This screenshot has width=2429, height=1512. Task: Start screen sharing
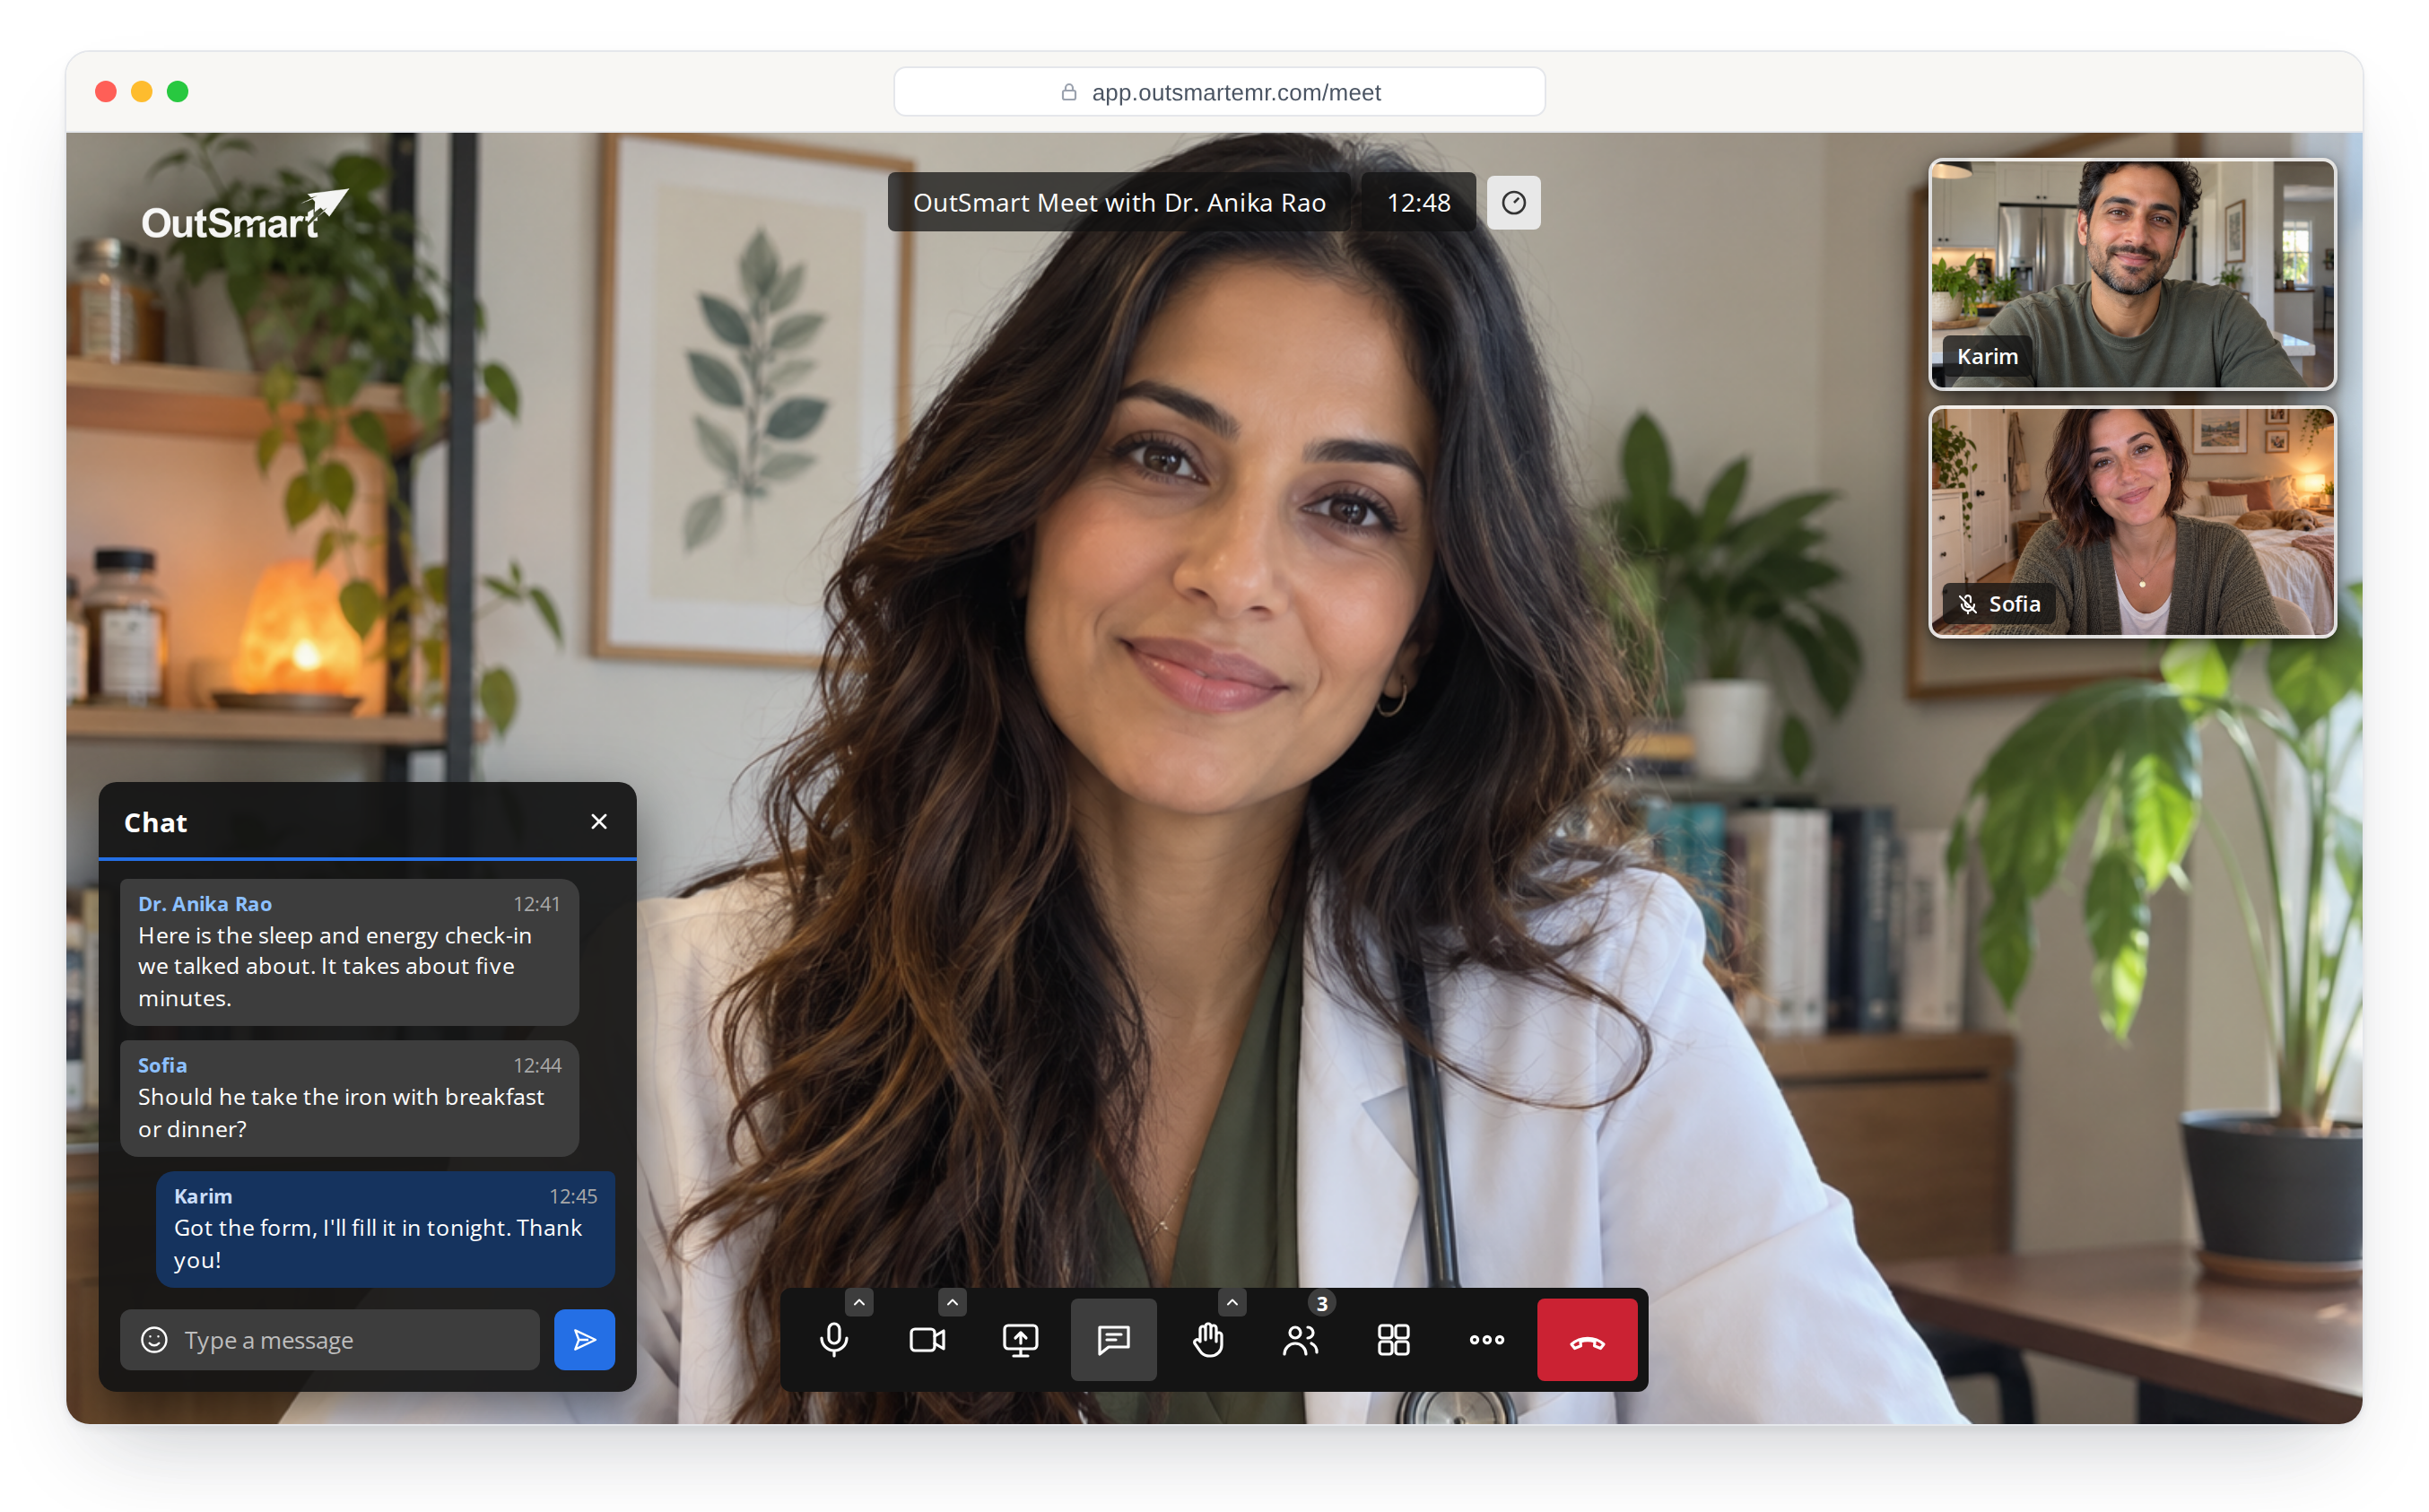point(1020,1339)
